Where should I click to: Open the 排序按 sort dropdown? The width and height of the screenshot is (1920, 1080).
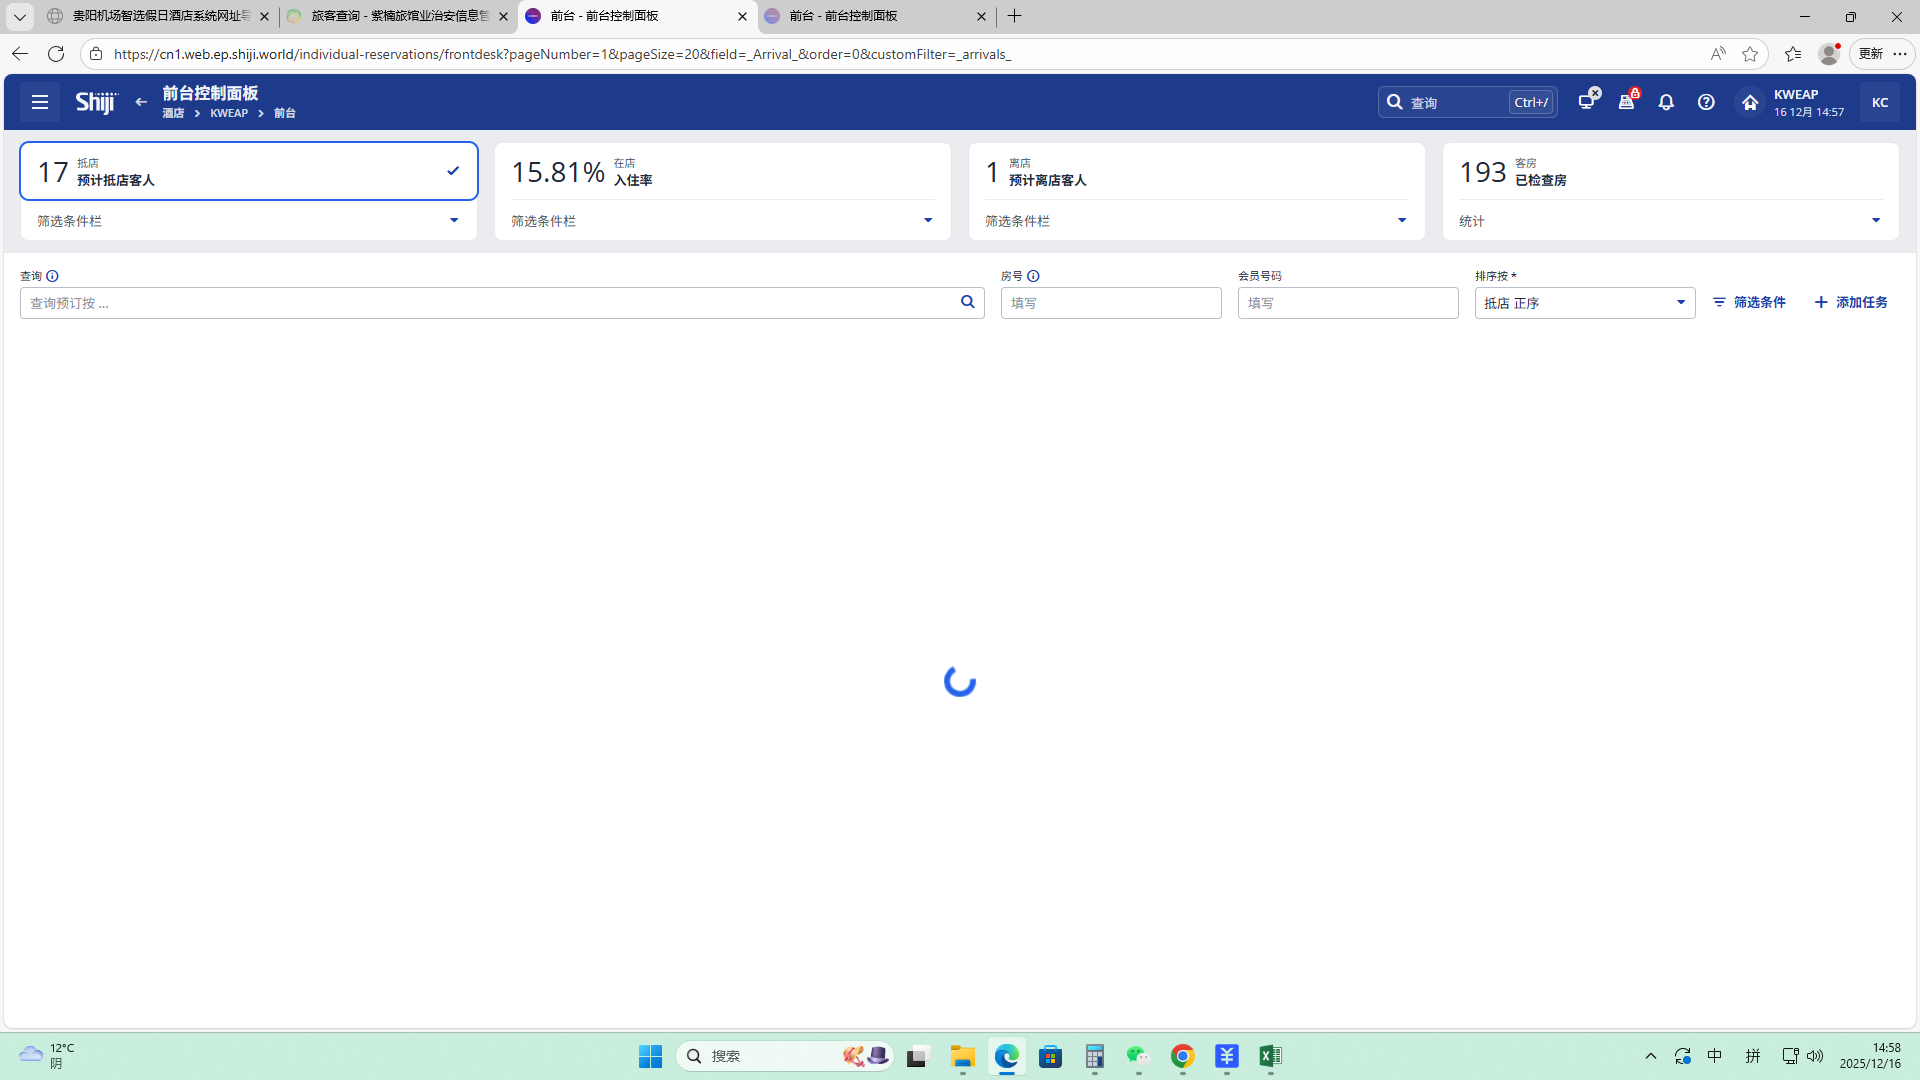[x=1584, y=303]
